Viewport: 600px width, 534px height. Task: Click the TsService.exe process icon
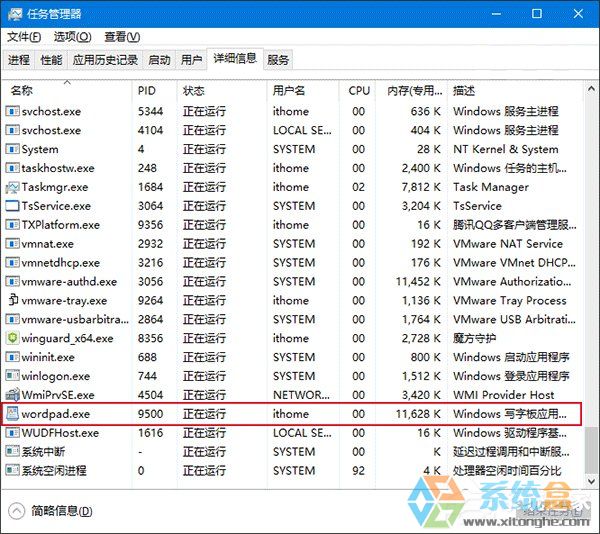pos(12,206)
